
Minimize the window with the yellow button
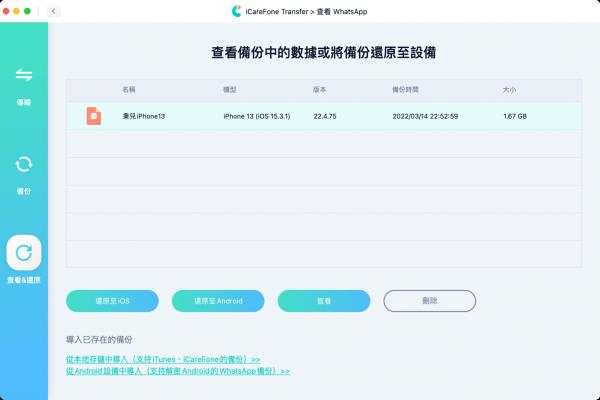pos(16,11)
